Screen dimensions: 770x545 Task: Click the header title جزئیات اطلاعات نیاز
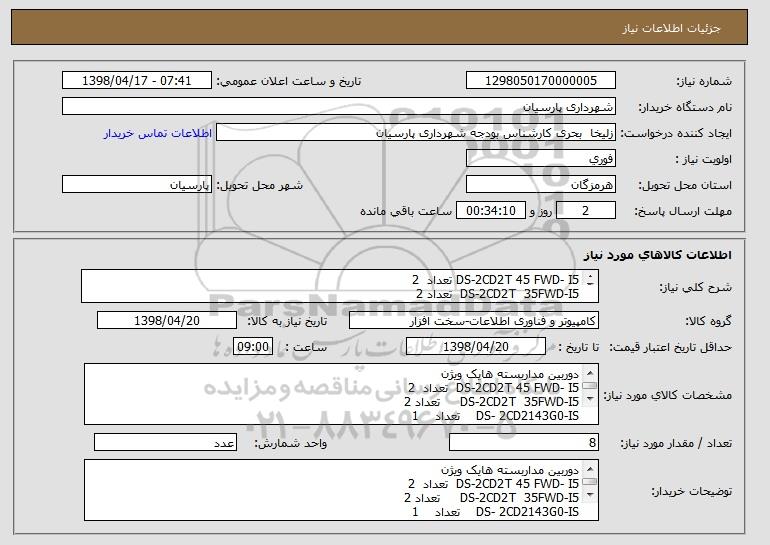[x=671, y=28]
